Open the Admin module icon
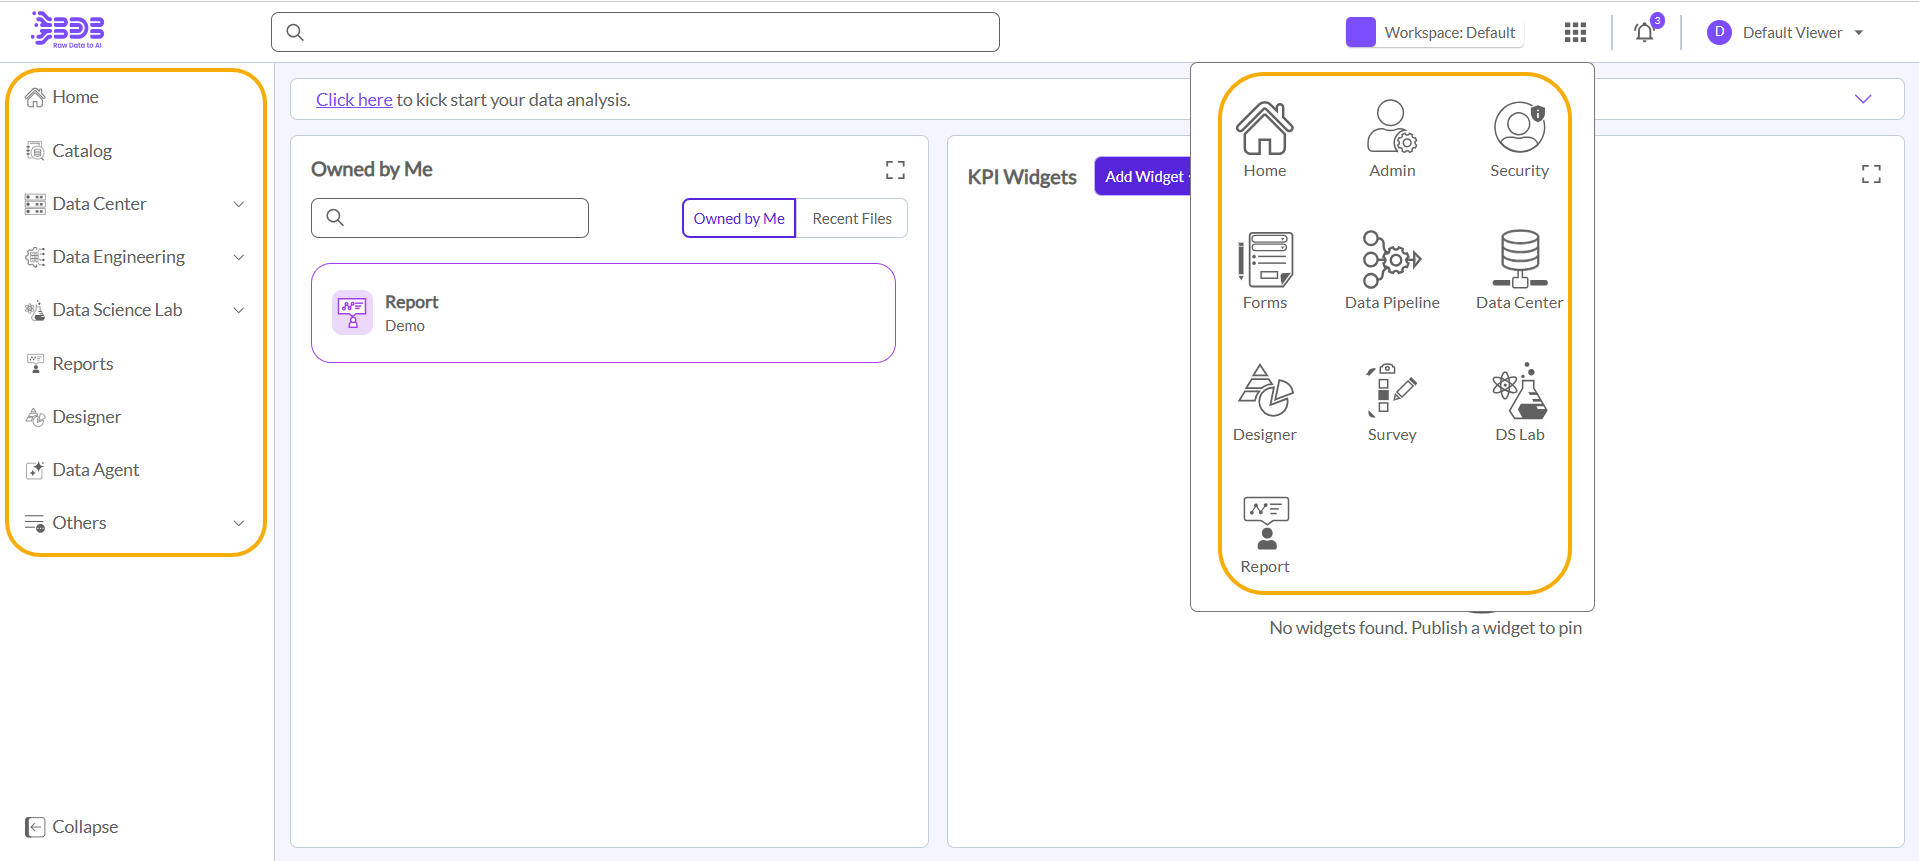Viewport: 1919px width, 861px height. [x=1391, y=140]
